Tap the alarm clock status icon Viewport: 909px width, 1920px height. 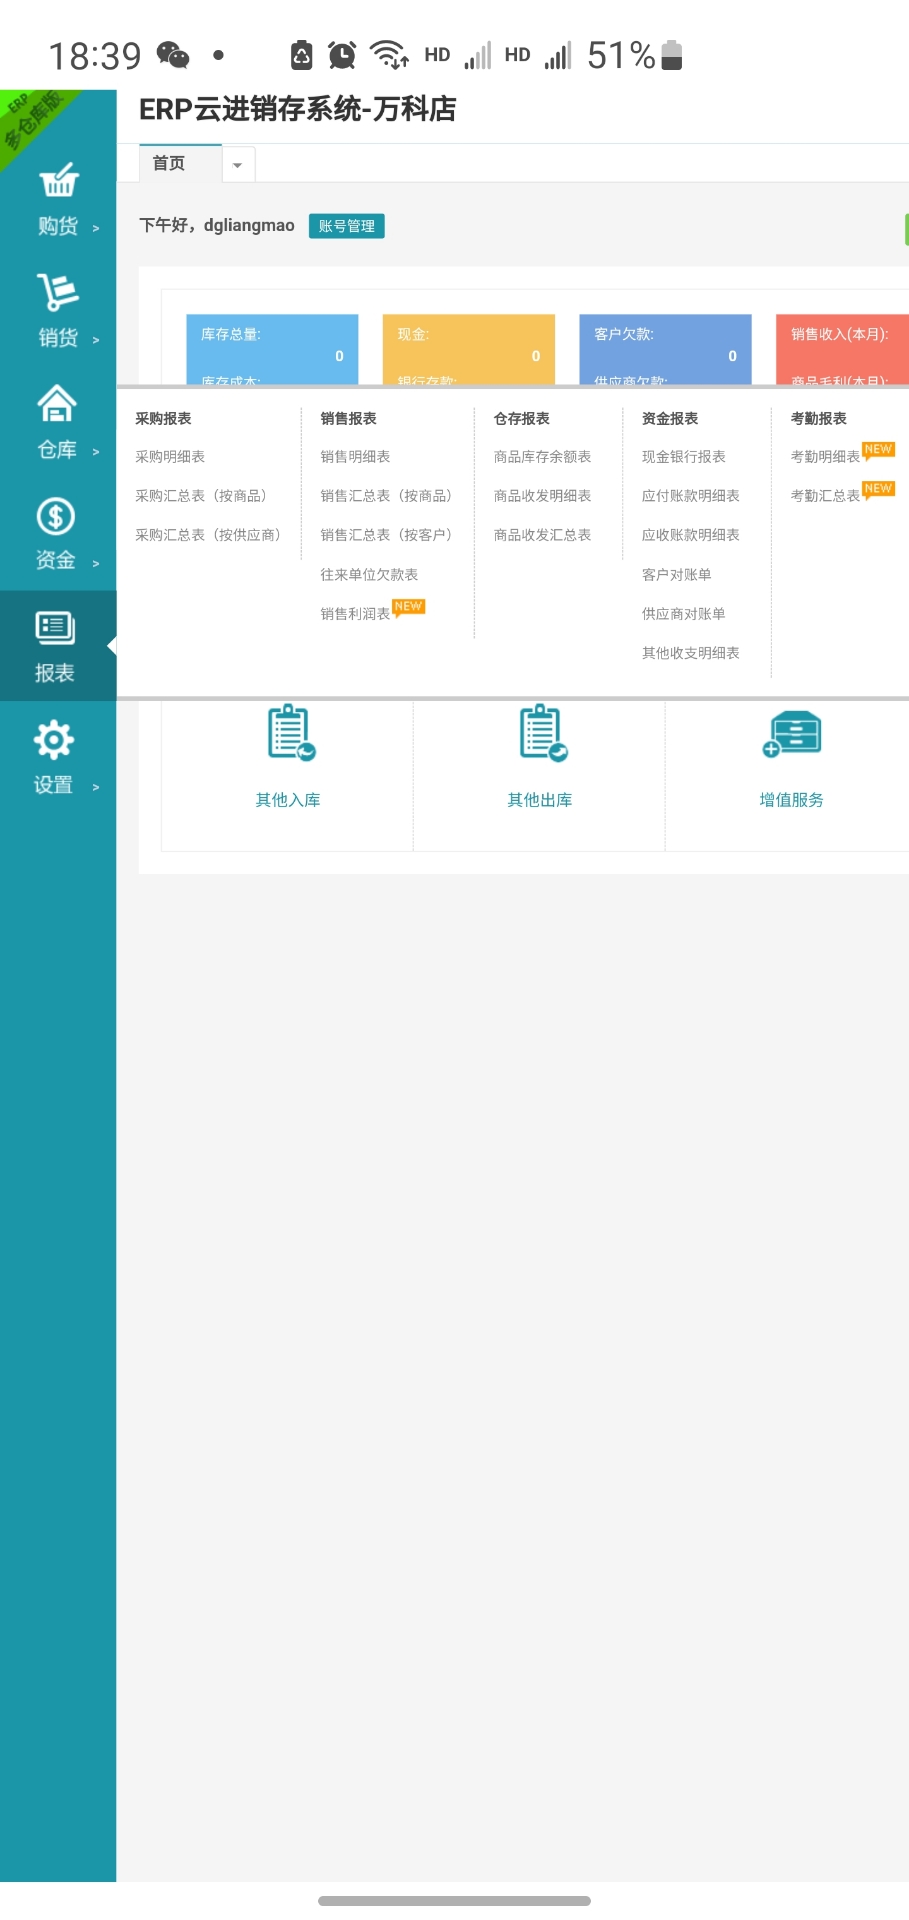[342, 55]
